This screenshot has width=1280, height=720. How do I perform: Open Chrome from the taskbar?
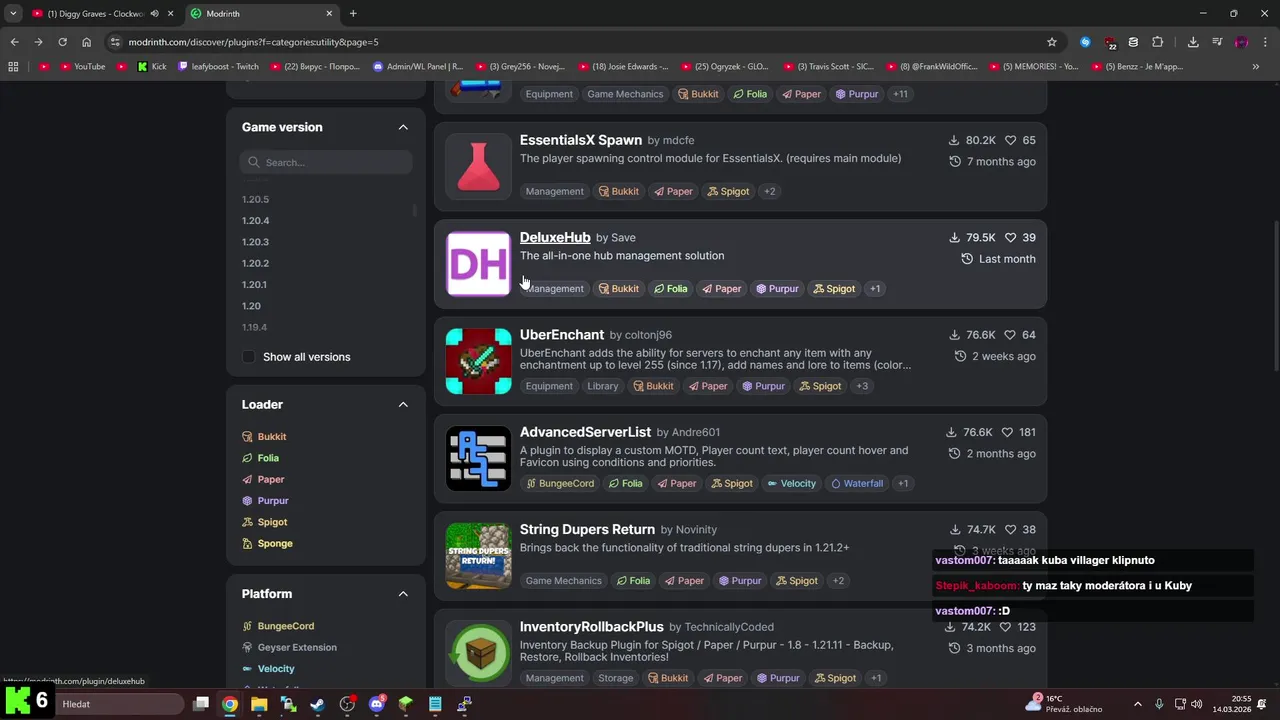(x=230, y=704)
